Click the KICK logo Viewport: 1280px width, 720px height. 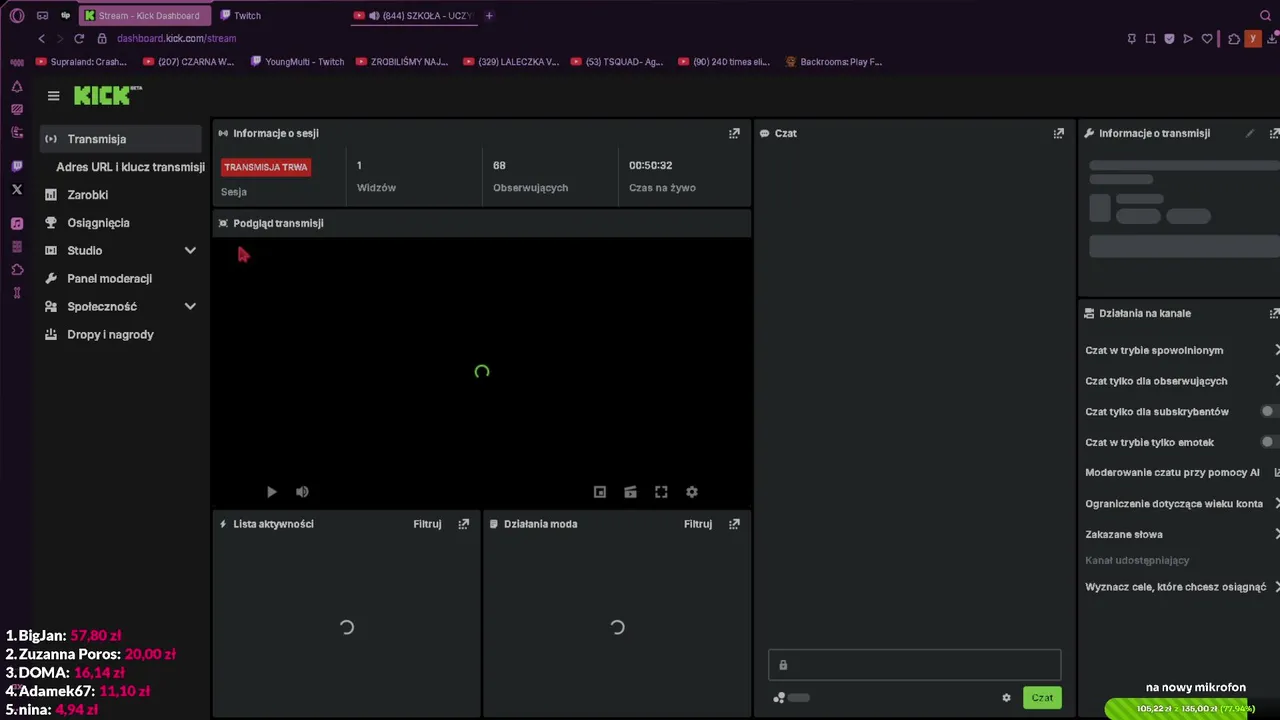(107, 95)
